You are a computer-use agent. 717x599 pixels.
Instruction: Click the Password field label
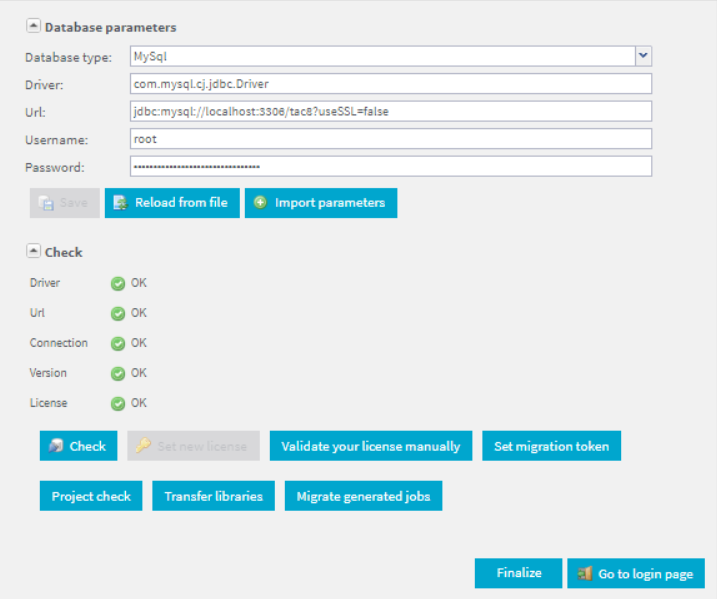pyautogui.click(x=55, y=167)
